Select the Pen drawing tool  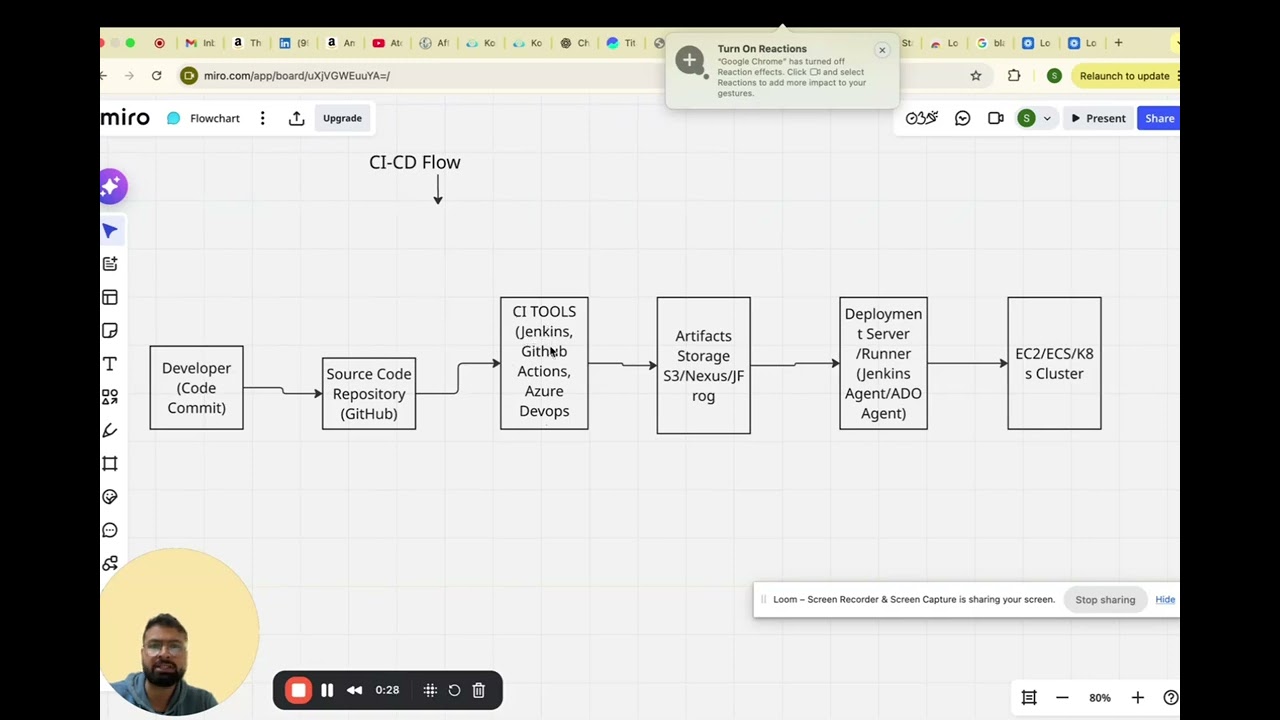click(110, 430)
